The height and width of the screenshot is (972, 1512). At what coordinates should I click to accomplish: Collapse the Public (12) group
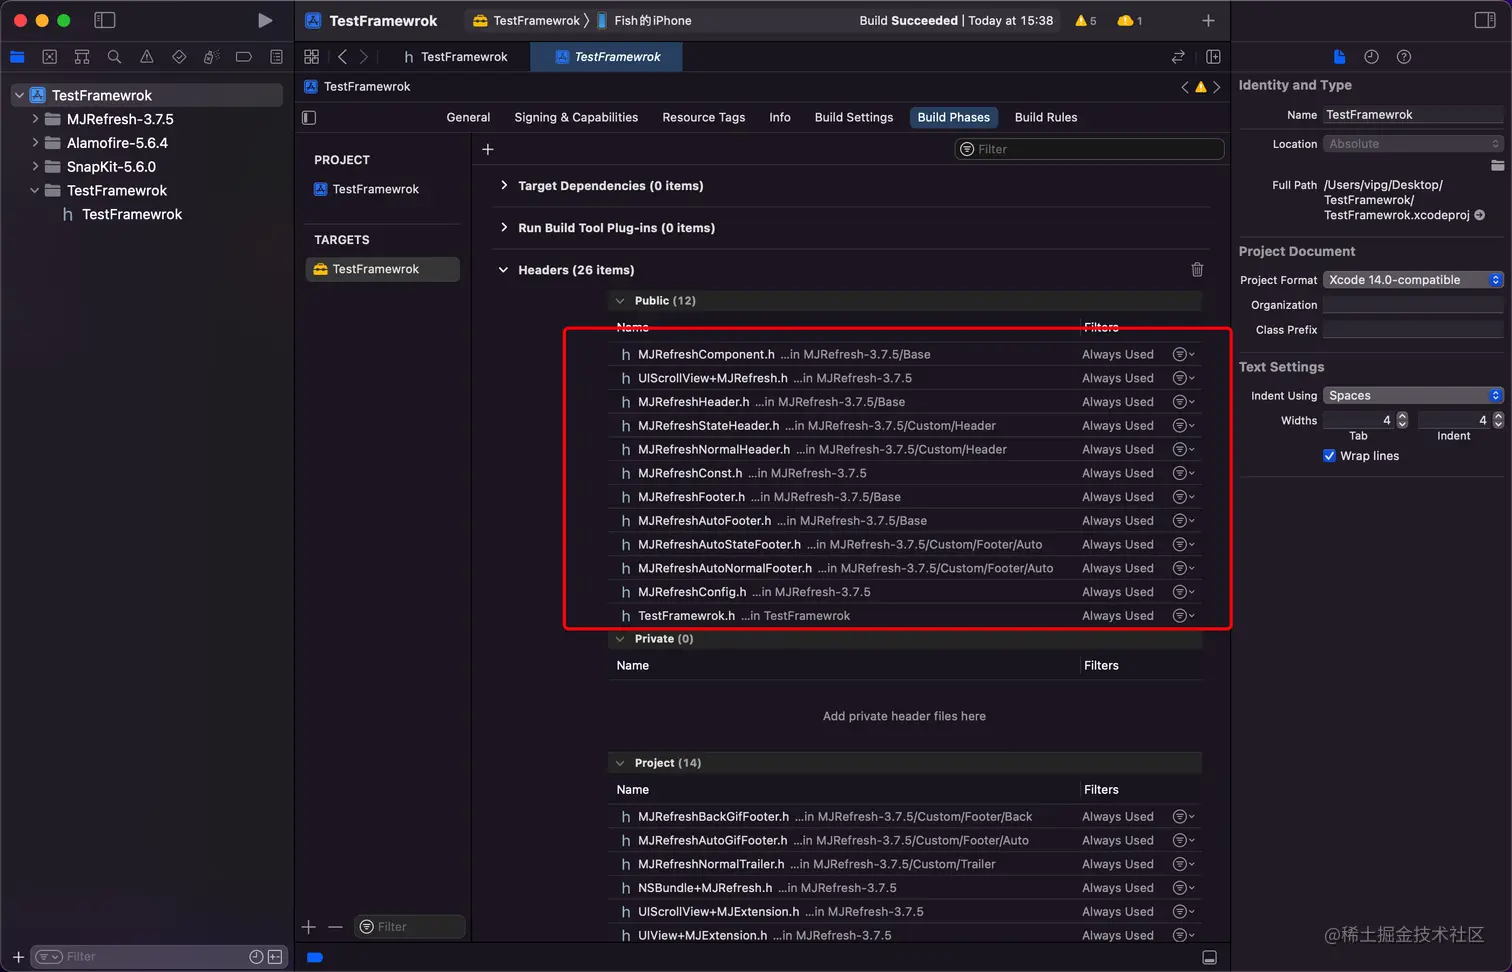pos(620,301)
